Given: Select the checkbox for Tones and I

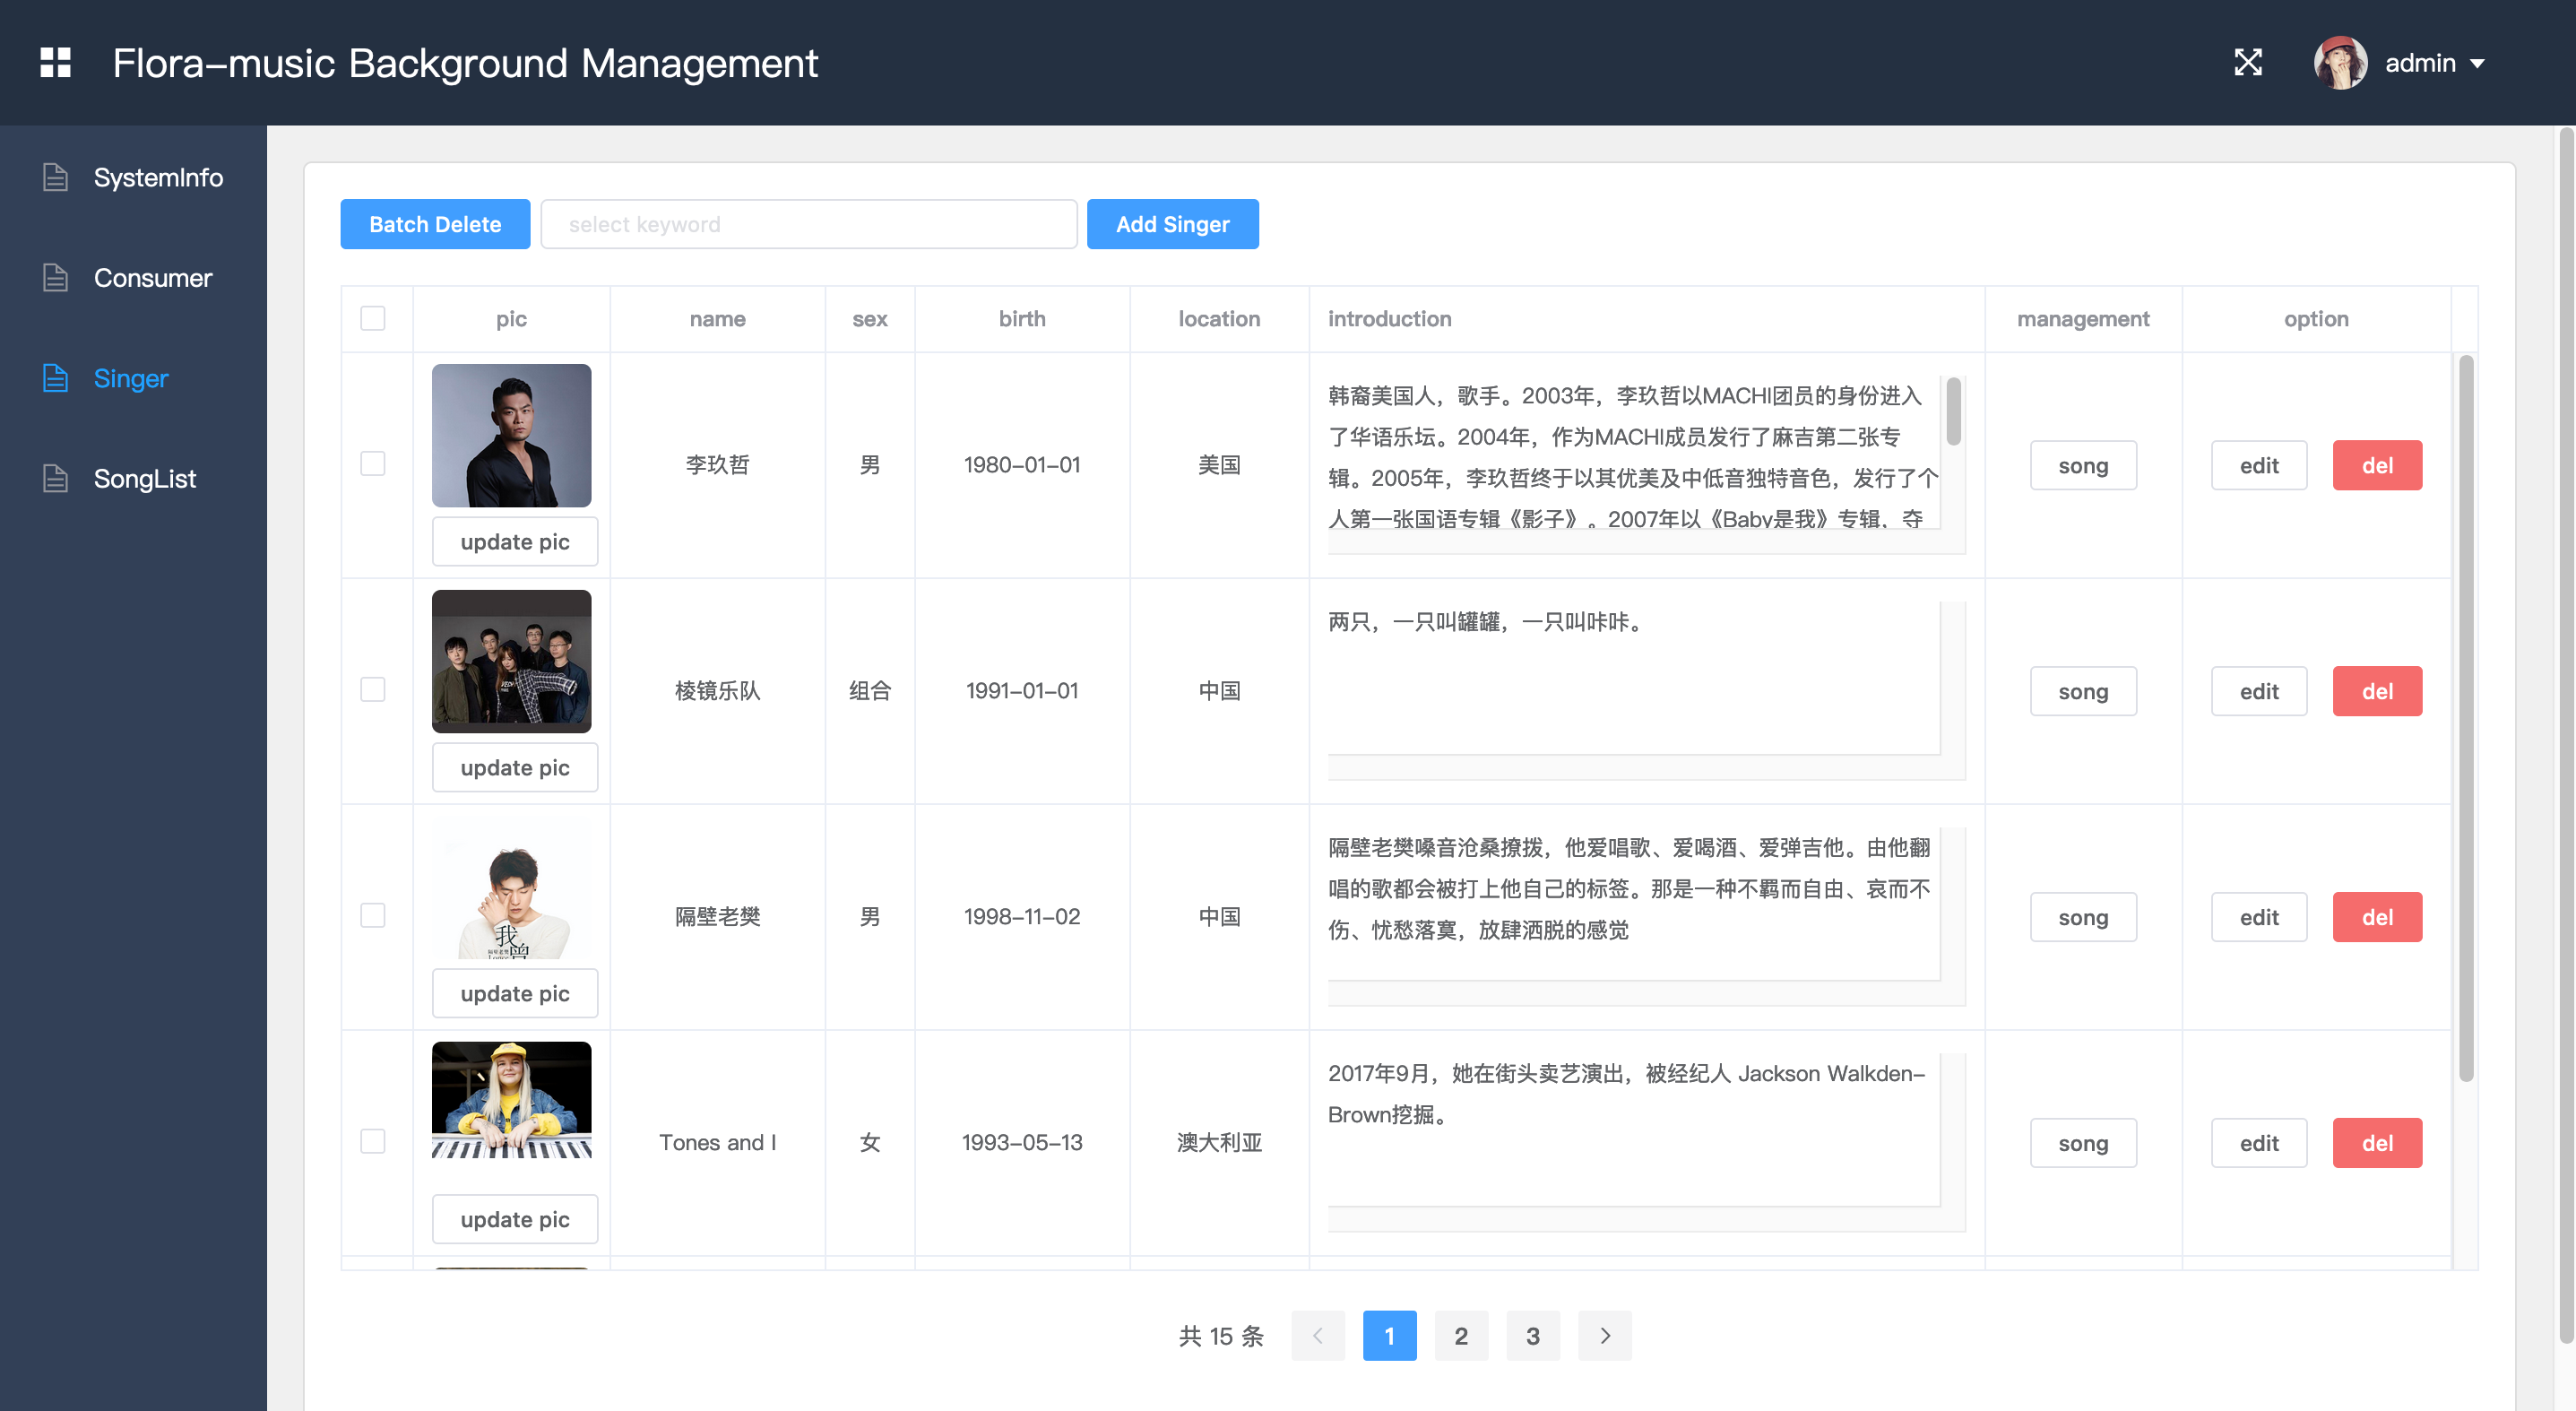Looking at the screenshot, I should coord(374,1141).
